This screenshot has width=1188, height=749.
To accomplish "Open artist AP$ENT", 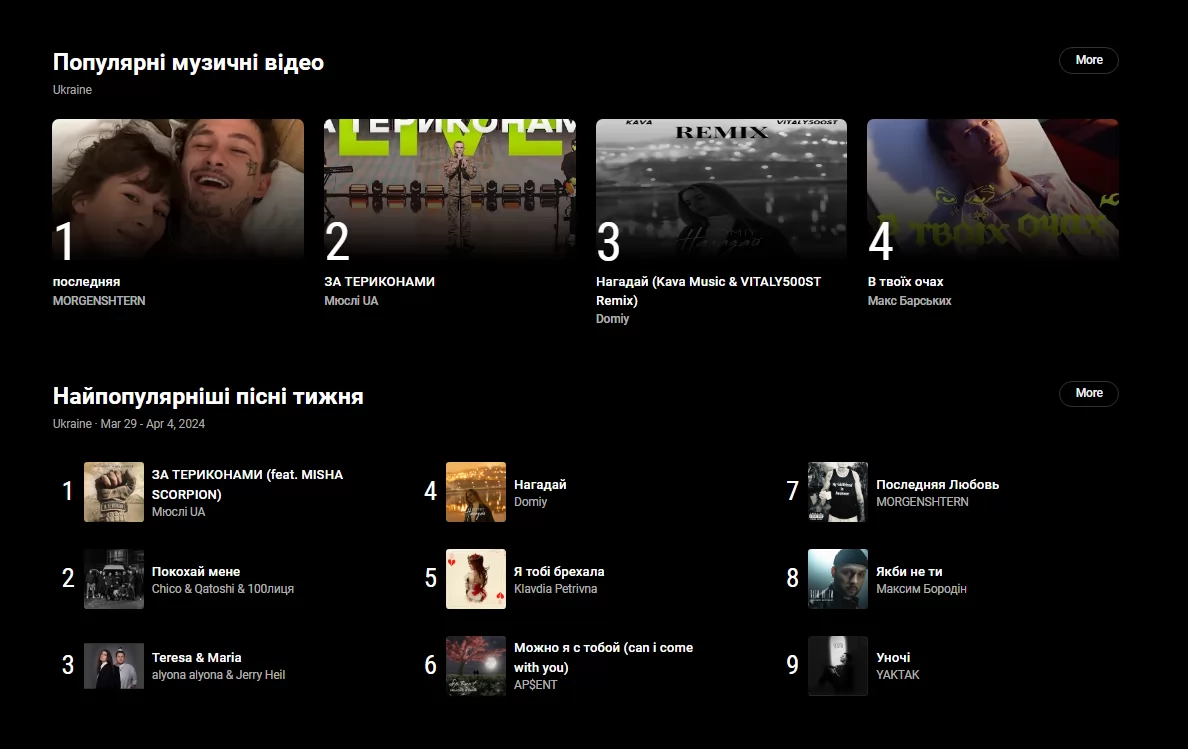I will click(536, 685).
